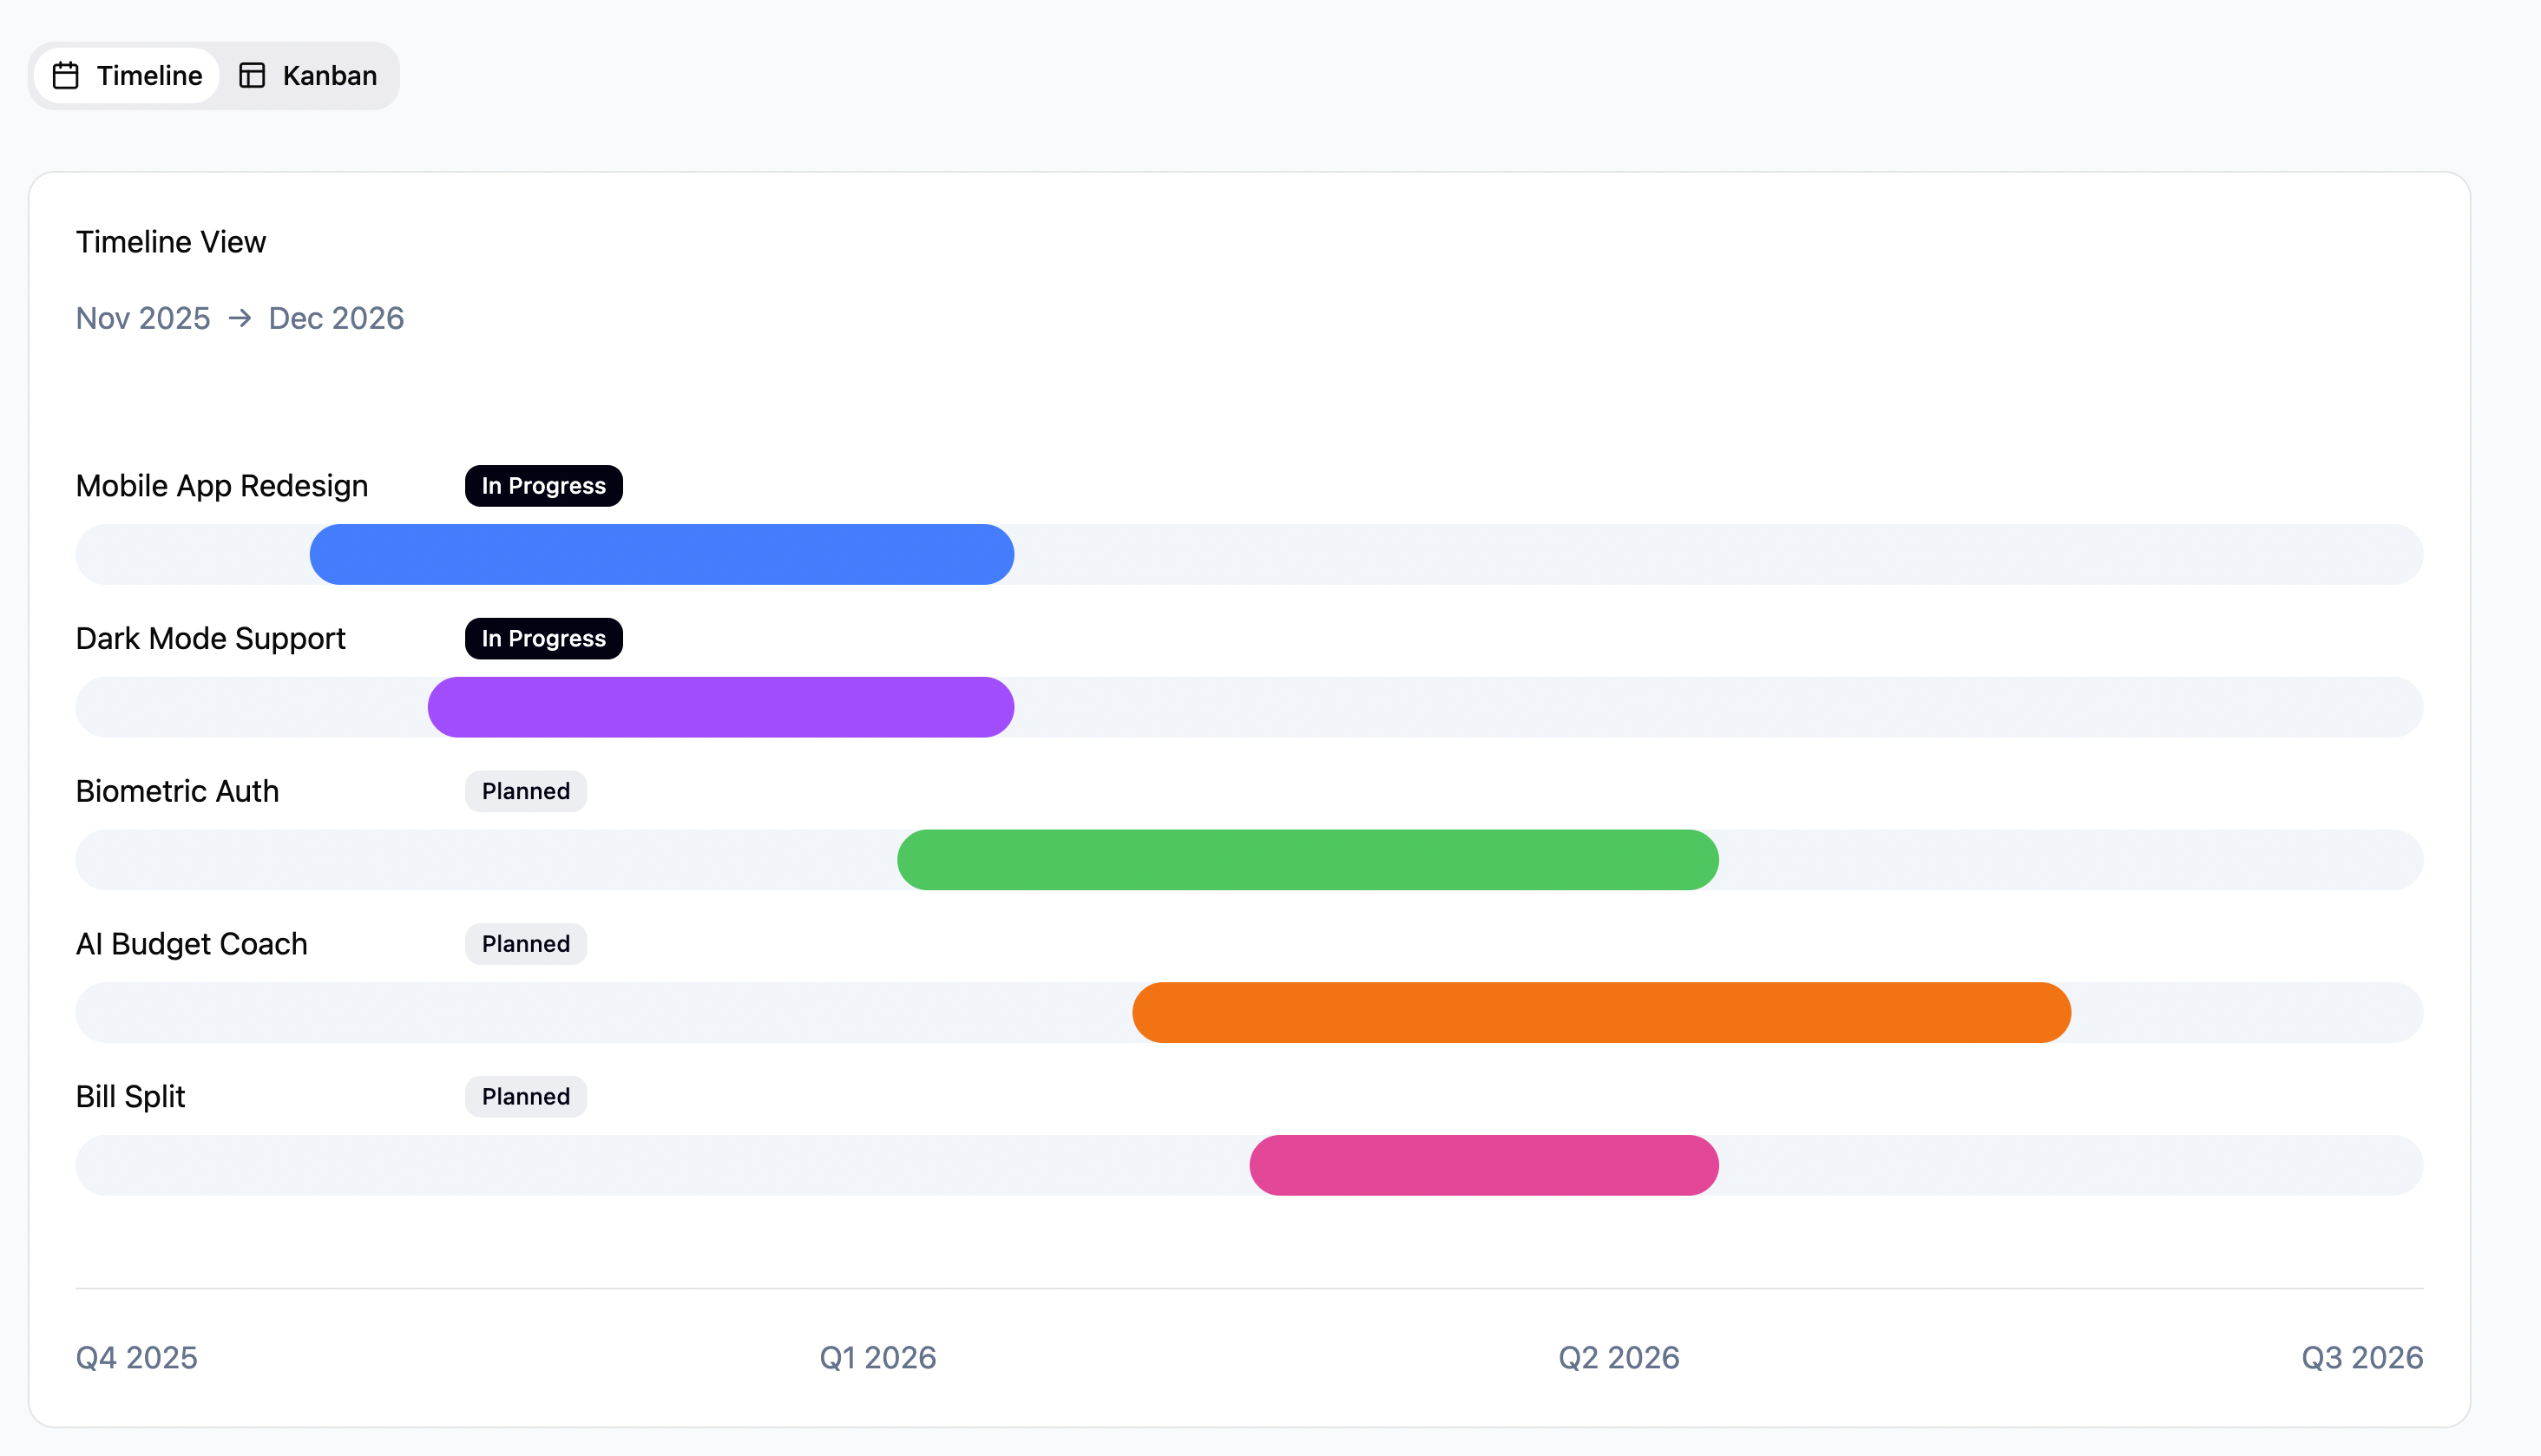
Task: Click the Q2 2026 axis marker
Action: pyautogui.click(x=1618, y=1357)
